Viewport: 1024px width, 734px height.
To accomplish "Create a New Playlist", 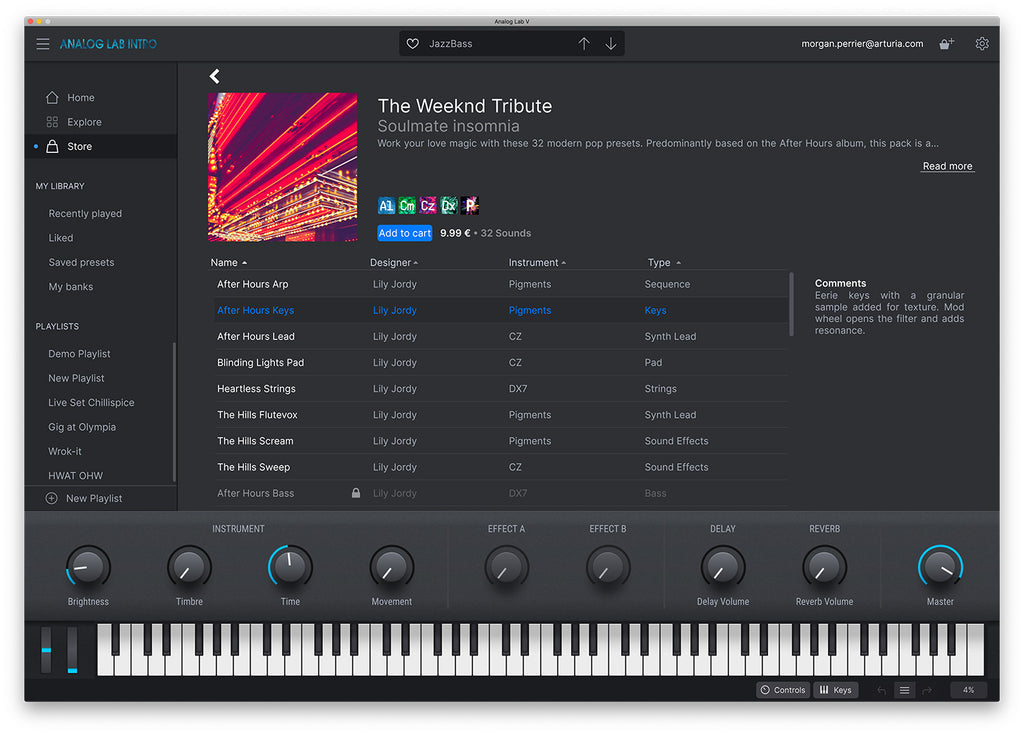I will (94, 498).
